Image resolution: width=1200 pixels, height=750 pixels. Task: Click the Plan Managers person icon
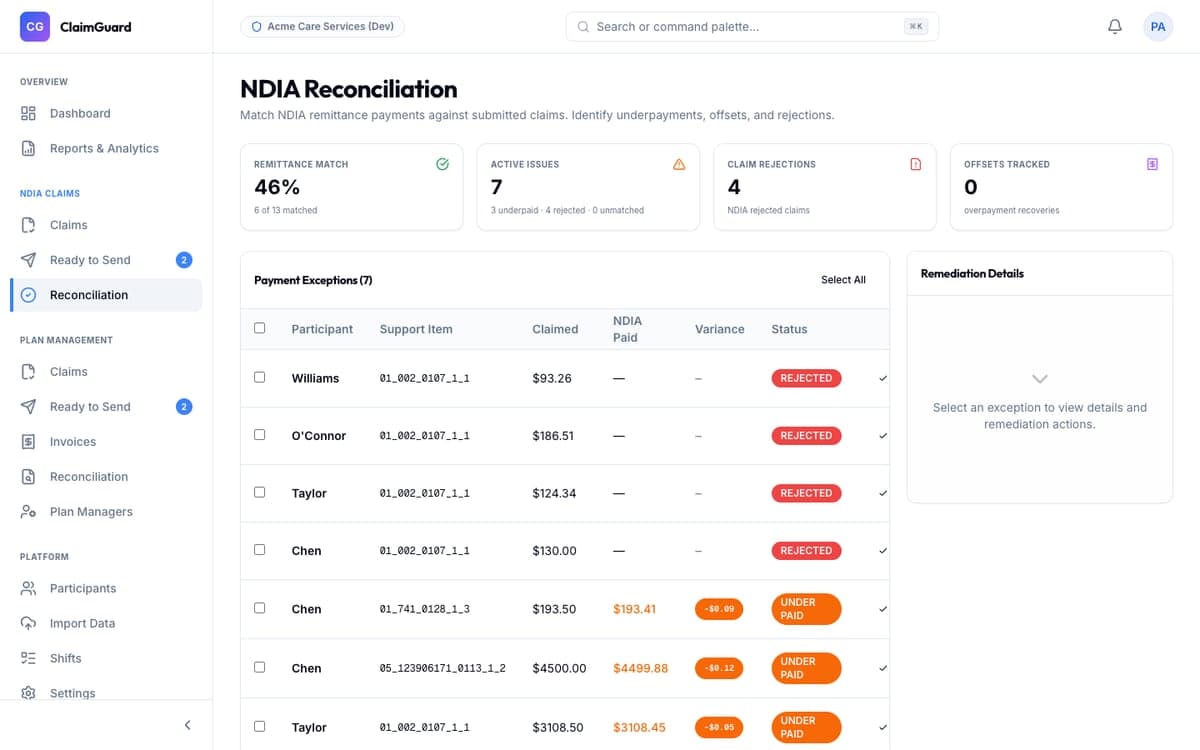pyautogui.click(x=29, y=511)
